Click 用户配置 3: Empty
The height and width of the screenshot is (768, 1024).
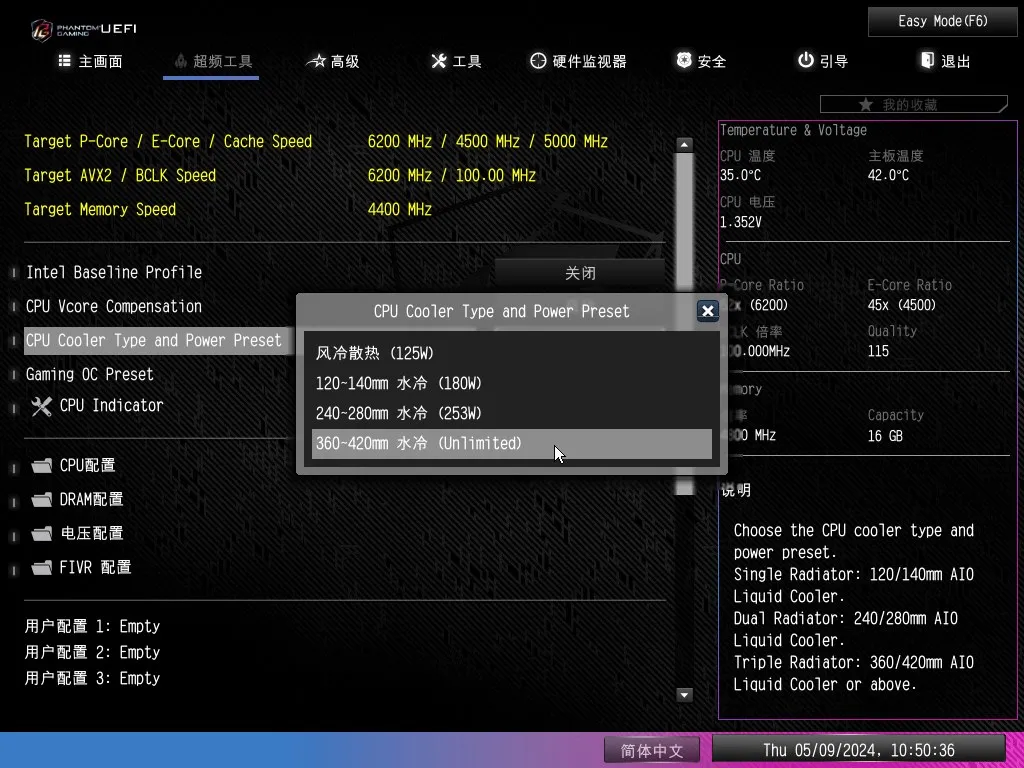coord(92,679)
